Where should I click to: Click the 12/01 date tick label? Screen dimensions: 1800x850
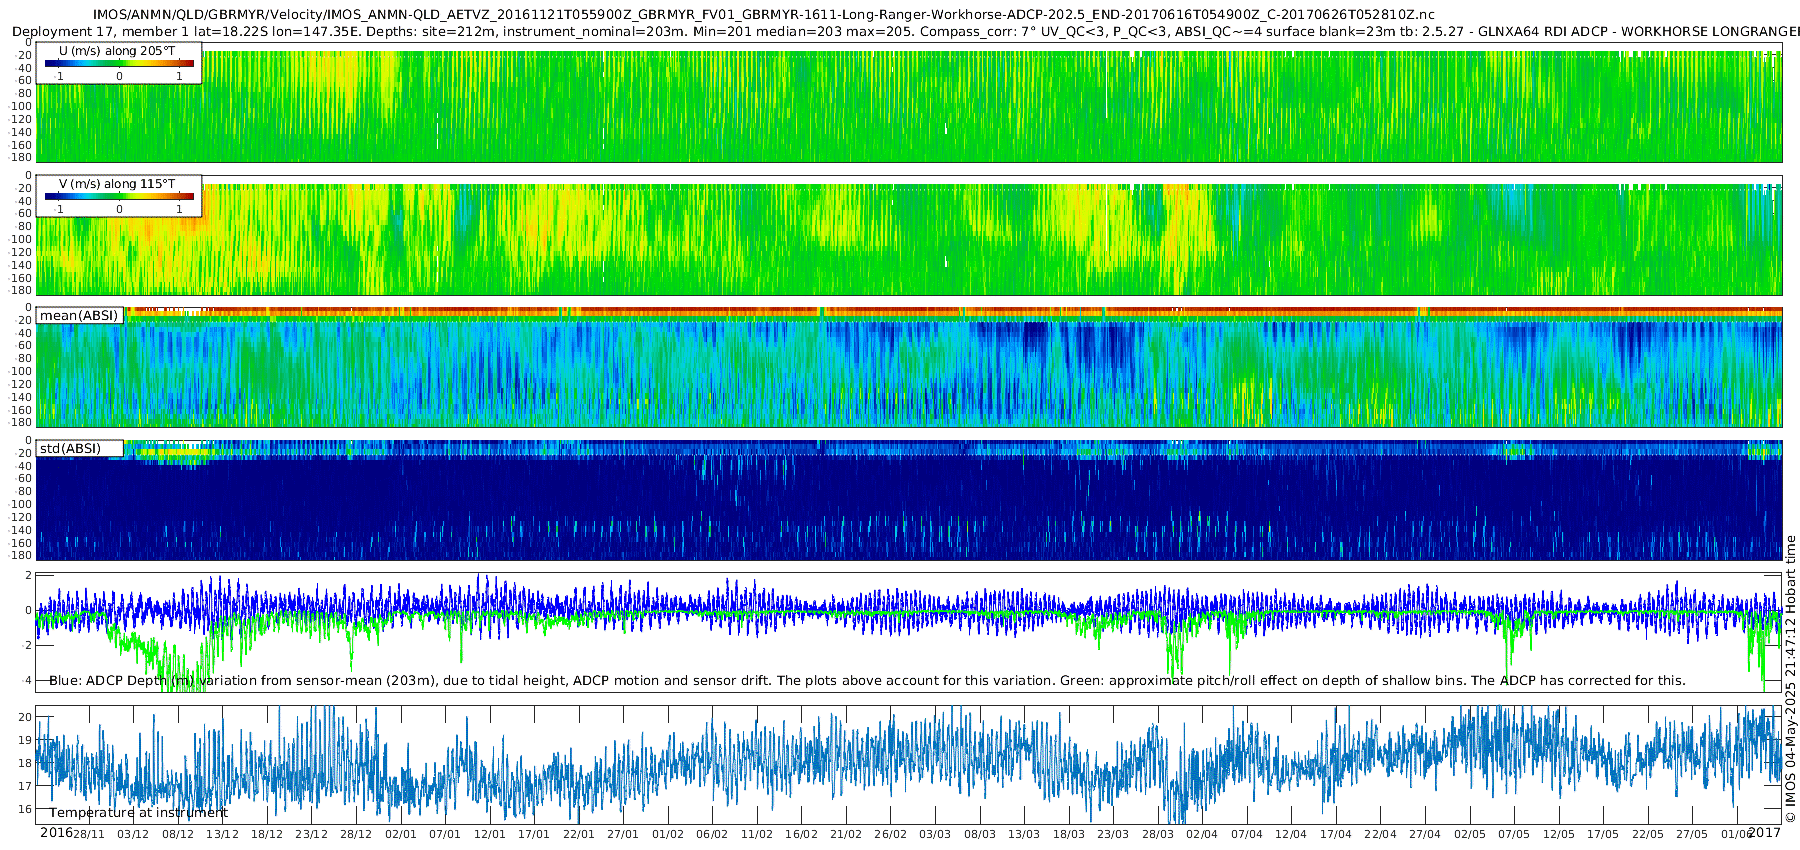pyautogui.click(x=489, y=834)
